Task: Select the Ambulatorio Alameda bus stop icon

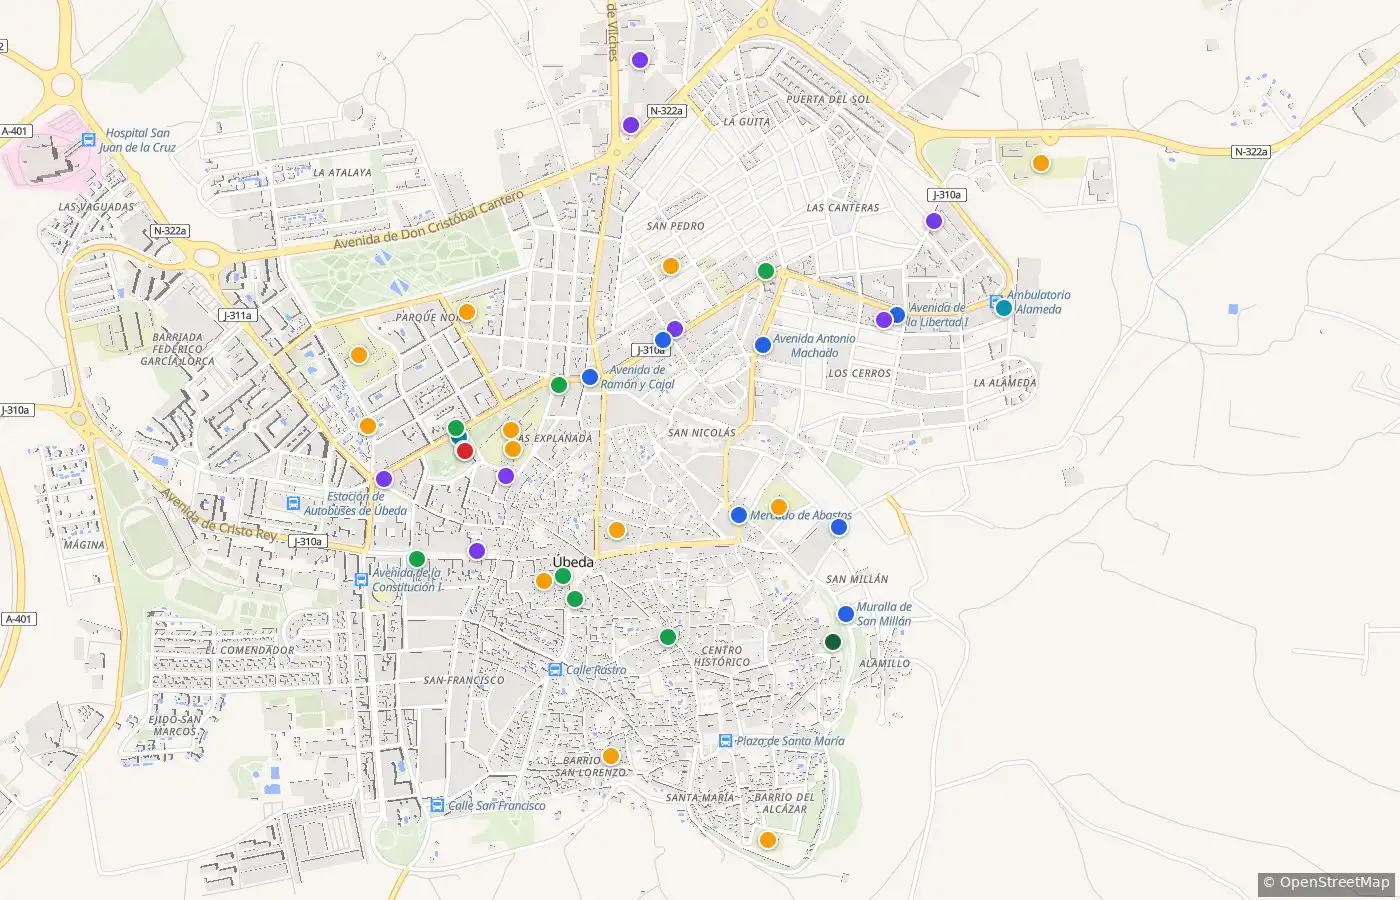Action: (996, 301)
